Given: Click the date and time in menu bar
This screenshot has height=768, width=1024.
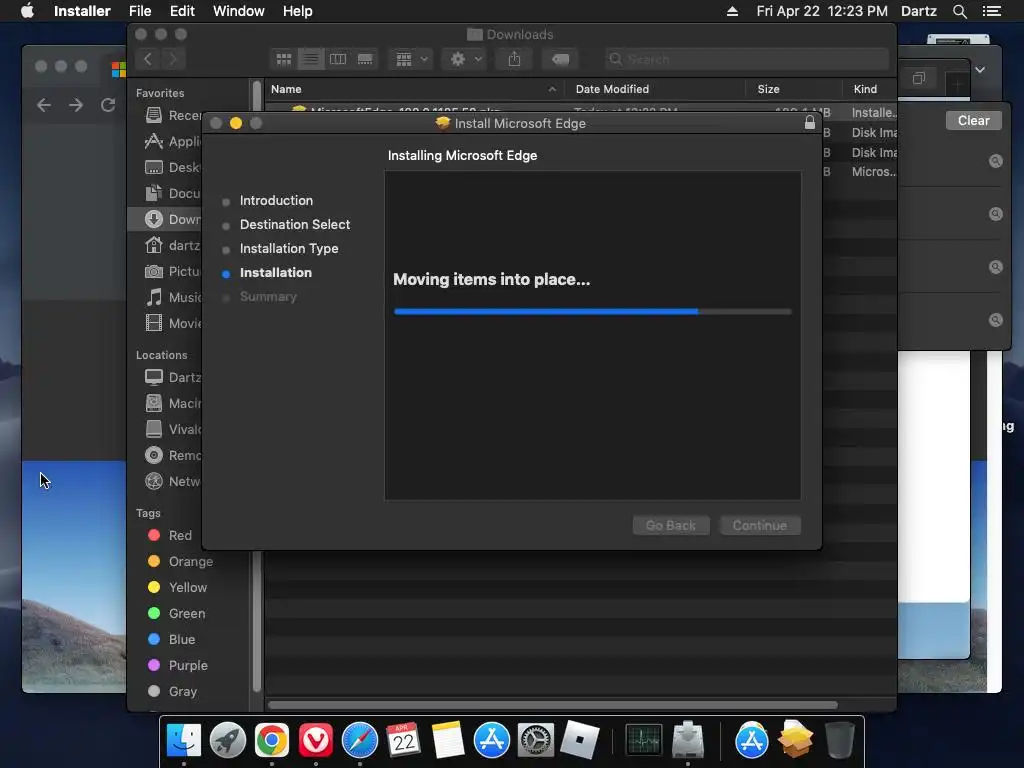Looking at the screenshot, I should pyautogui.click(x=822, y=11).
